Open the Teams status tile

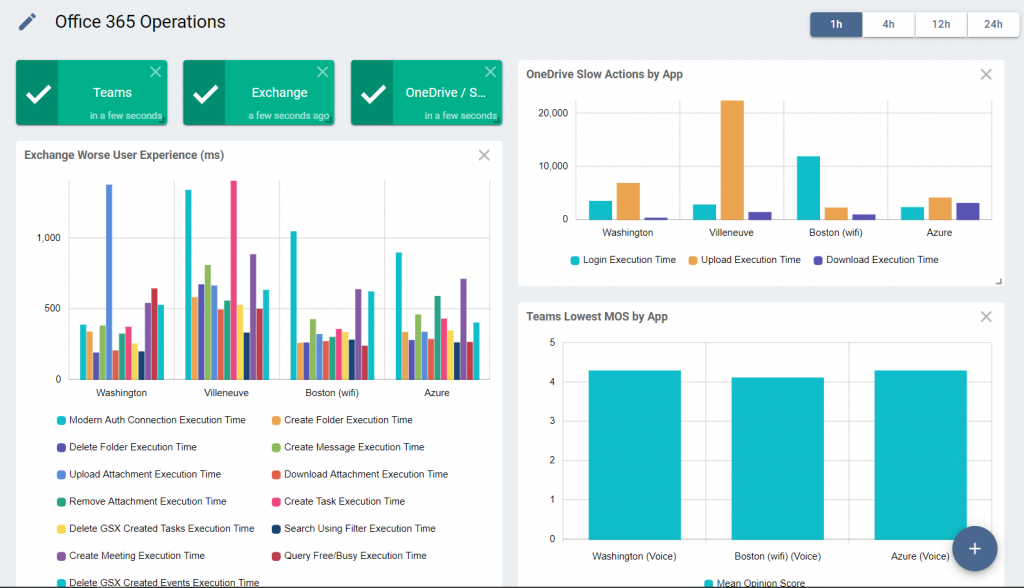[x=91, y=93]
